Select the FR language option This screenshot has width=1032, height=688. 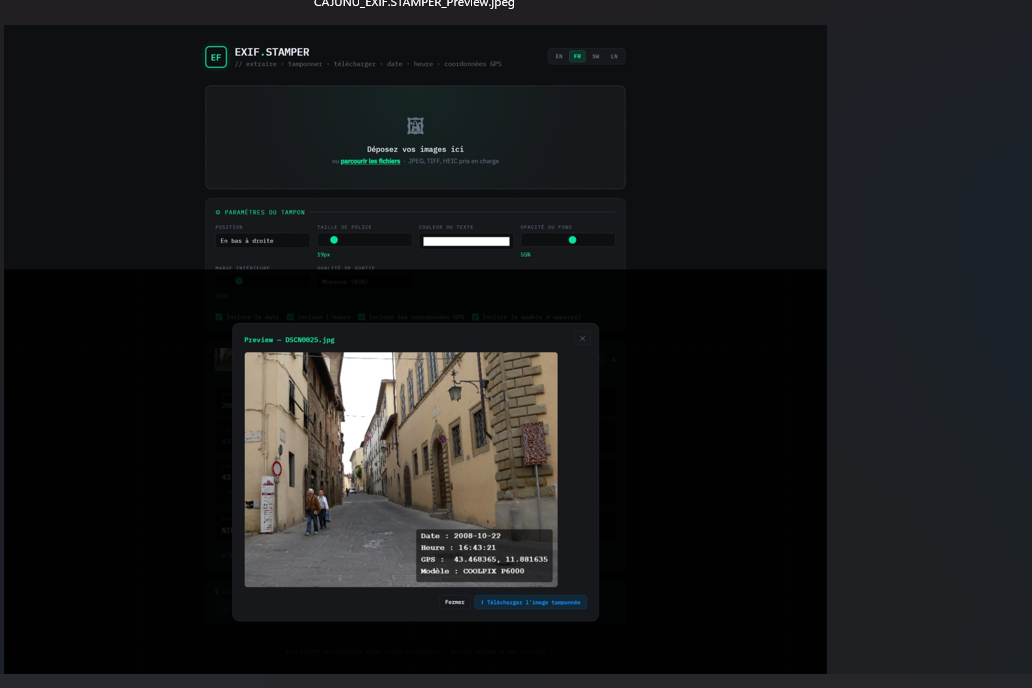tap(577, 57)
